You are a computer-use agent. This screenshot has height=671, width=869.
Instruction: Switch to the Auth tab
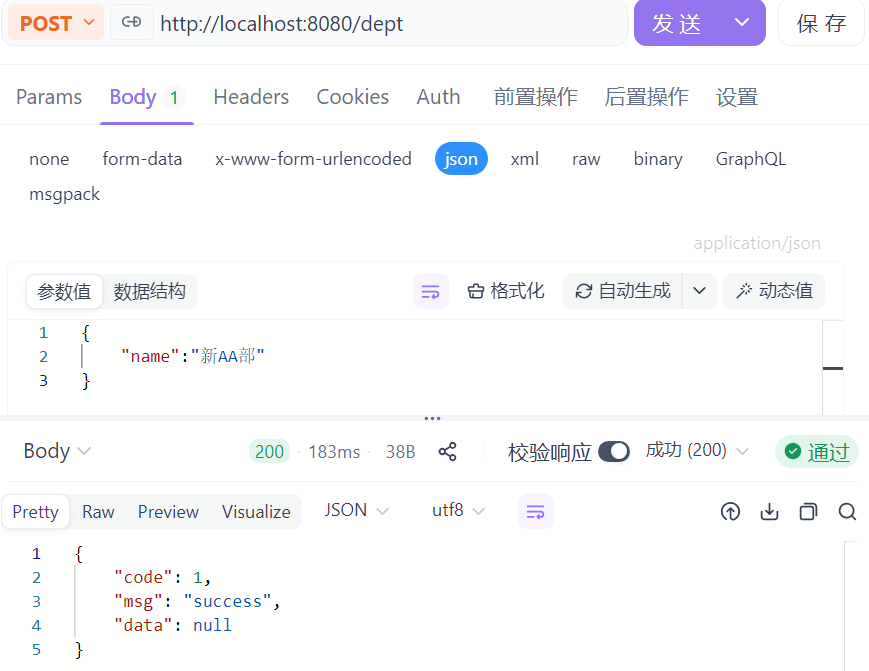438,97
